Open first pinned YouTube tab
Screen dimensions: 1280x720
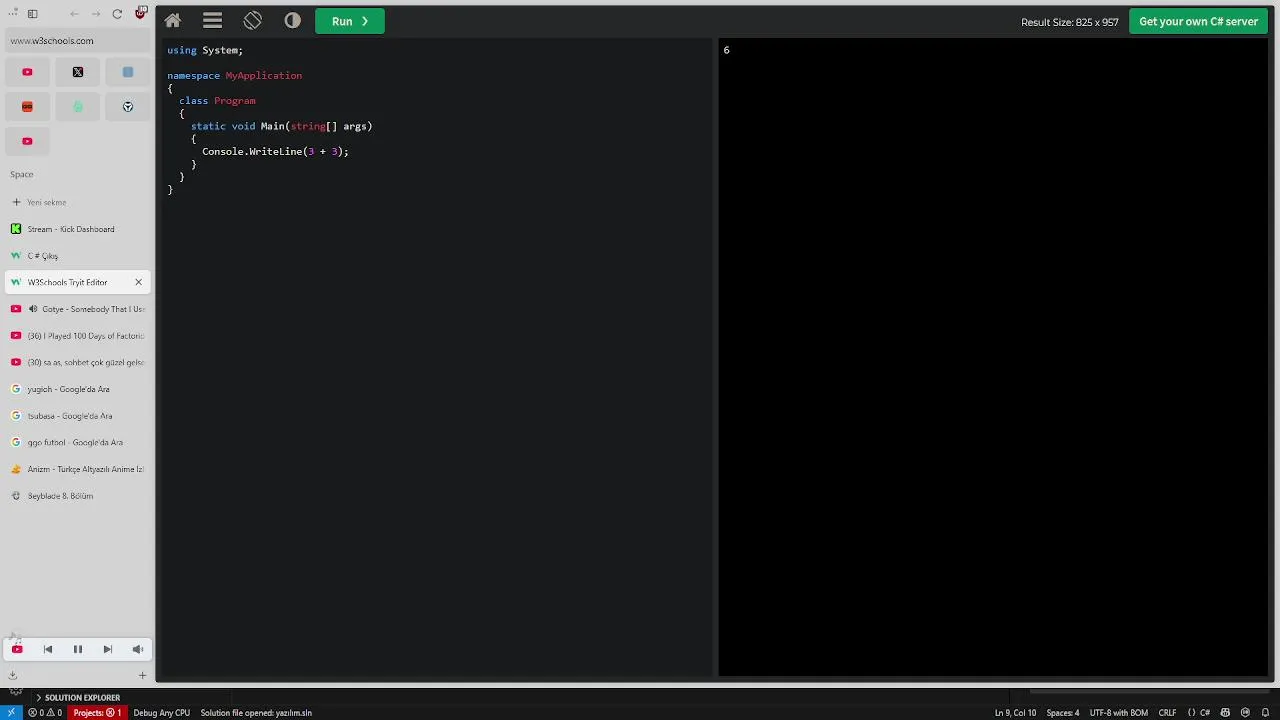27,72
